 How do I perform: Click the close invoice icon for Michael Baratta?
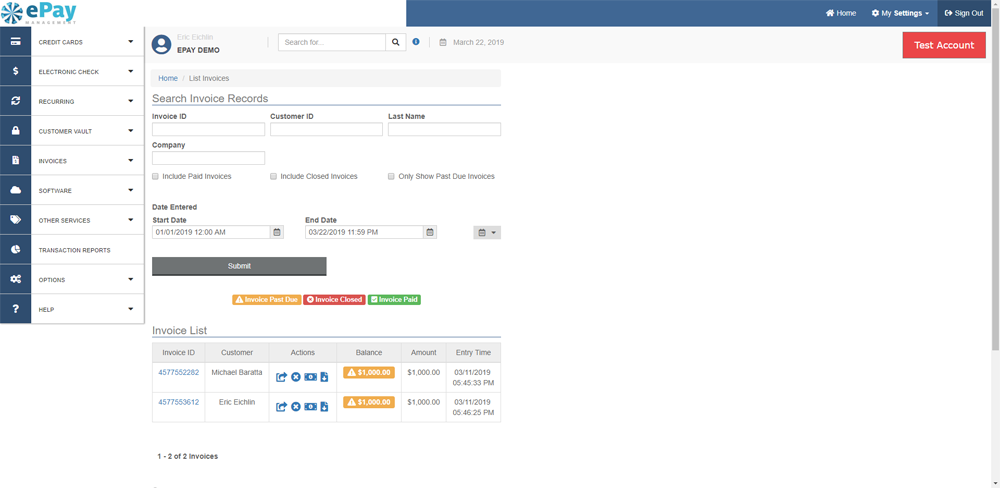point(296,377)
